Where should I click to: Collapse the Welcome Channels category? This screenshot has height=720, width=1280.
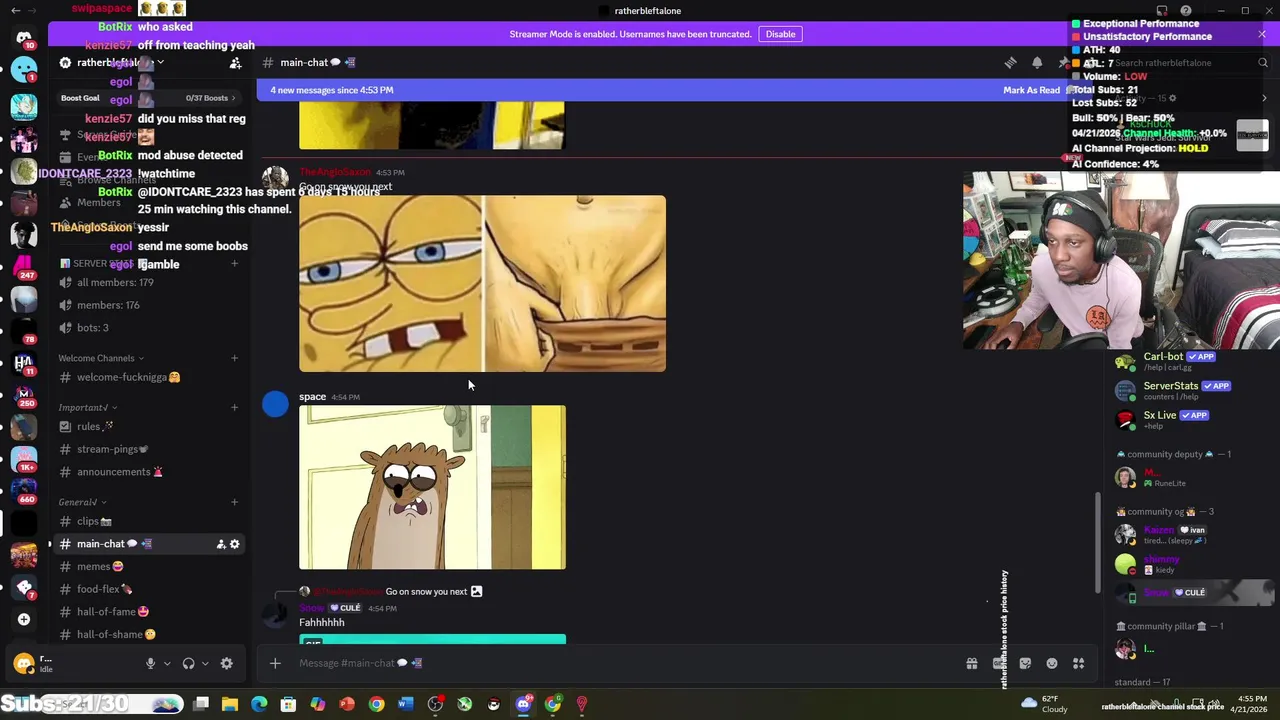101,358
